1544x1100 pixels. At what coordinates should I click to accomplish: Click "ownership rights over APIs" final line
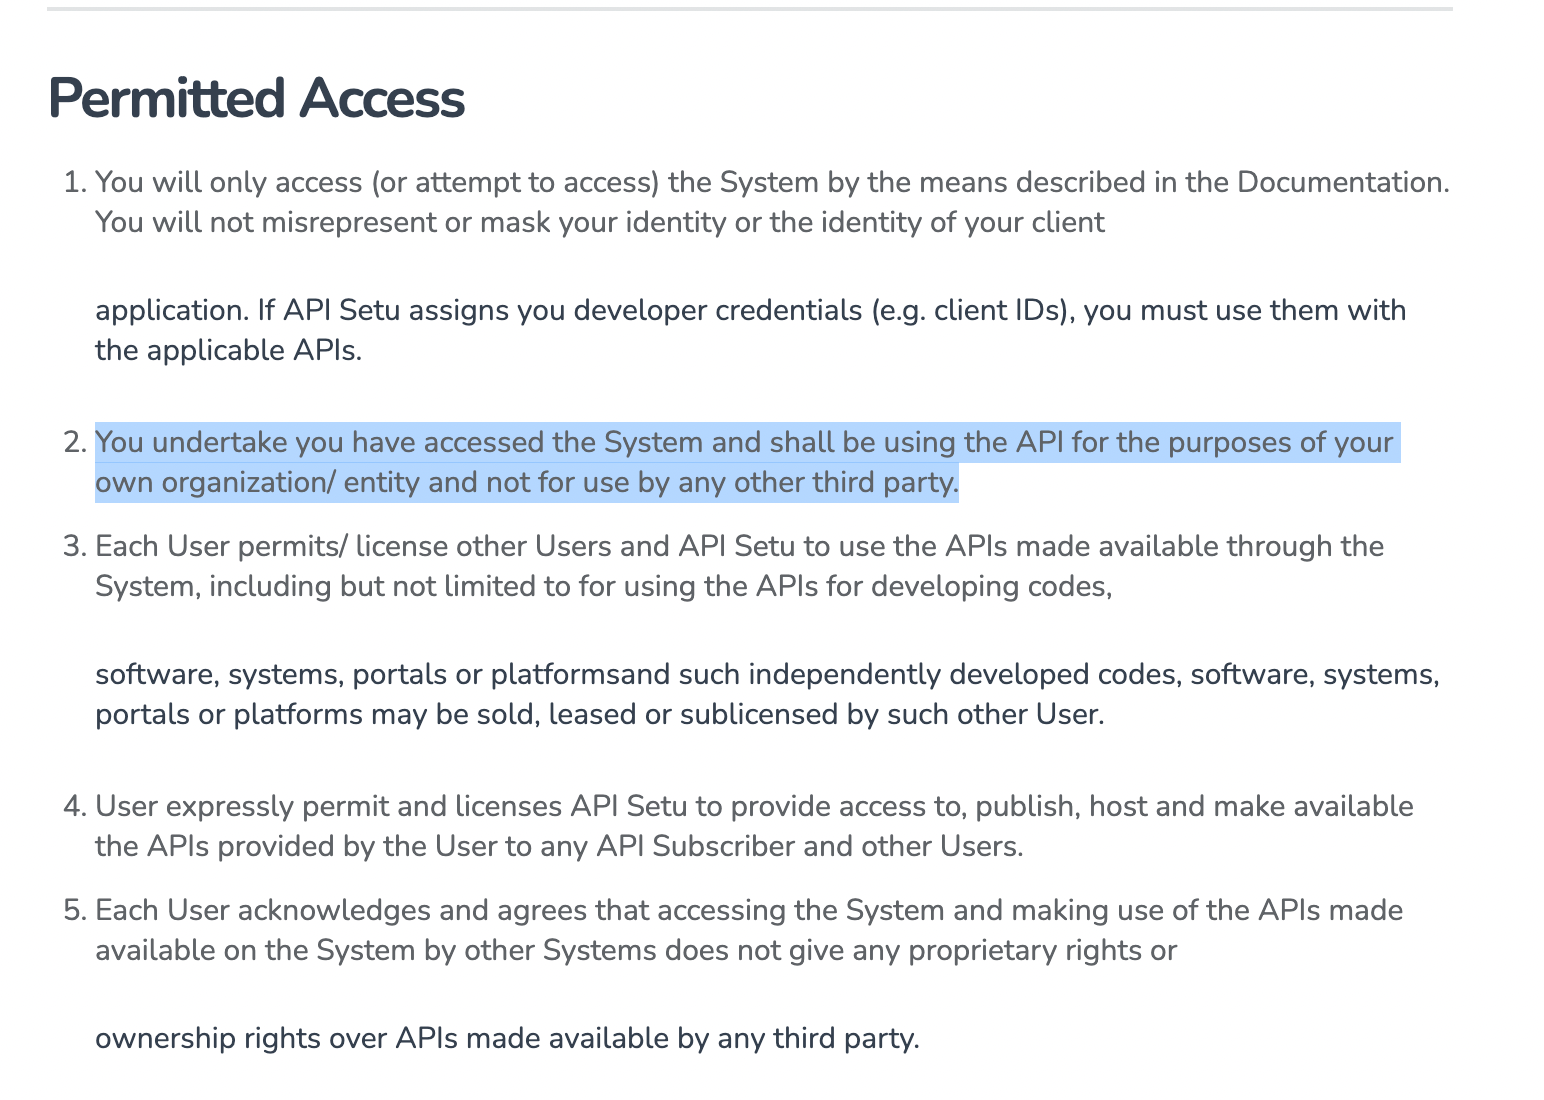click(x=506, y=1038)
